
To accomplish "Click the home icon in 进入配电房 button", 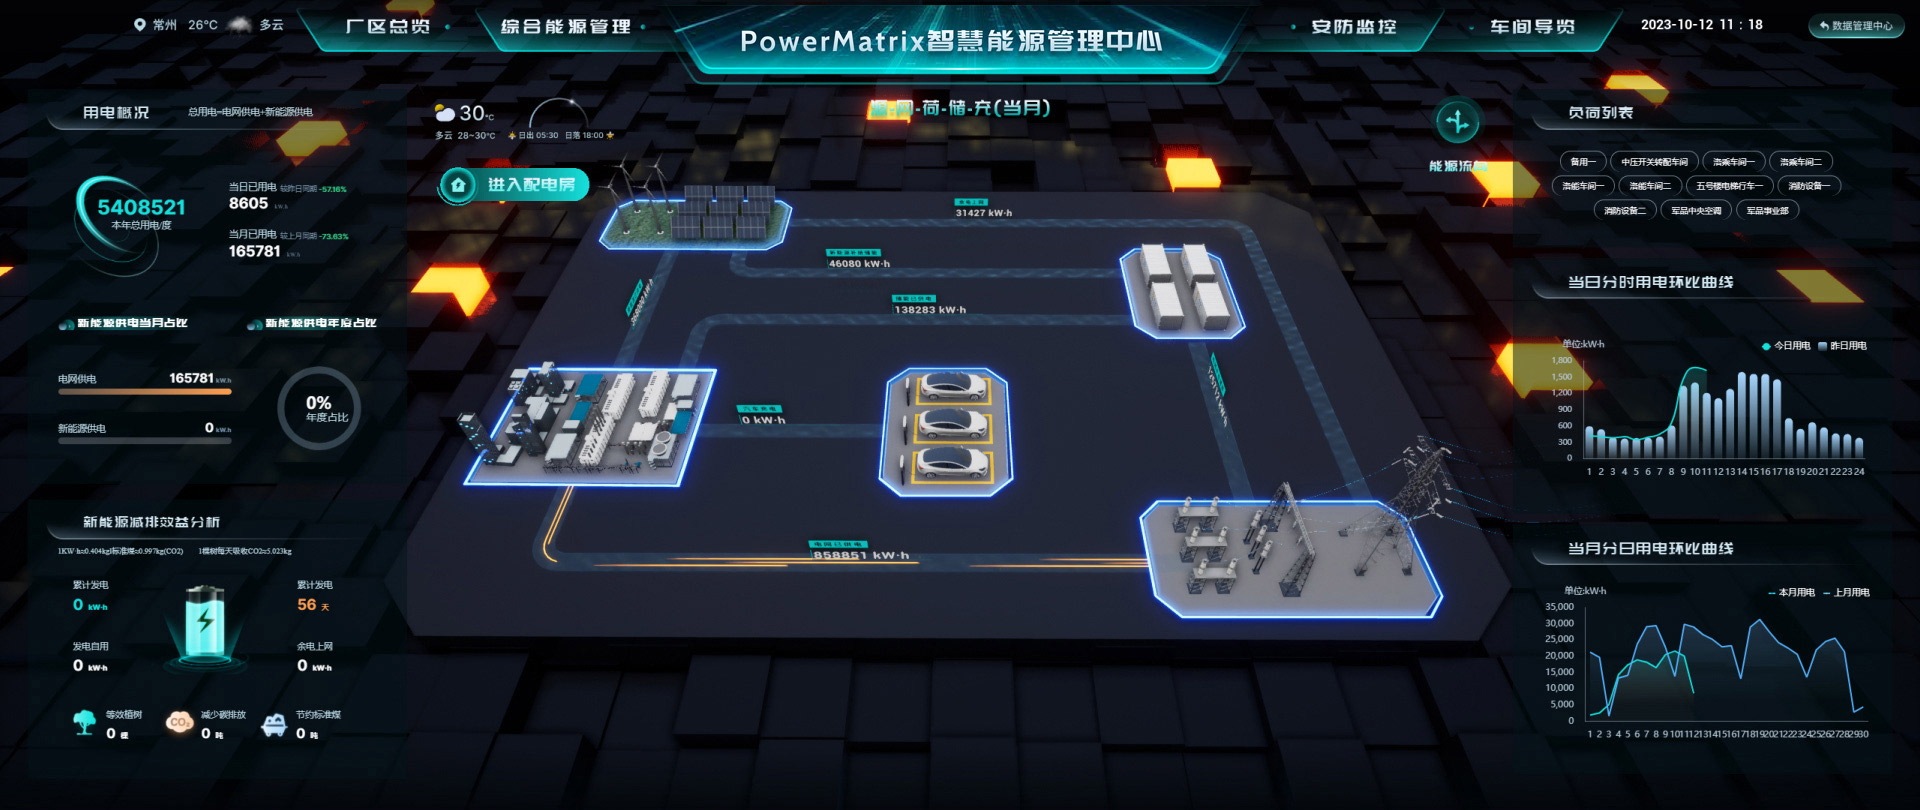I will tap(458, 185).
